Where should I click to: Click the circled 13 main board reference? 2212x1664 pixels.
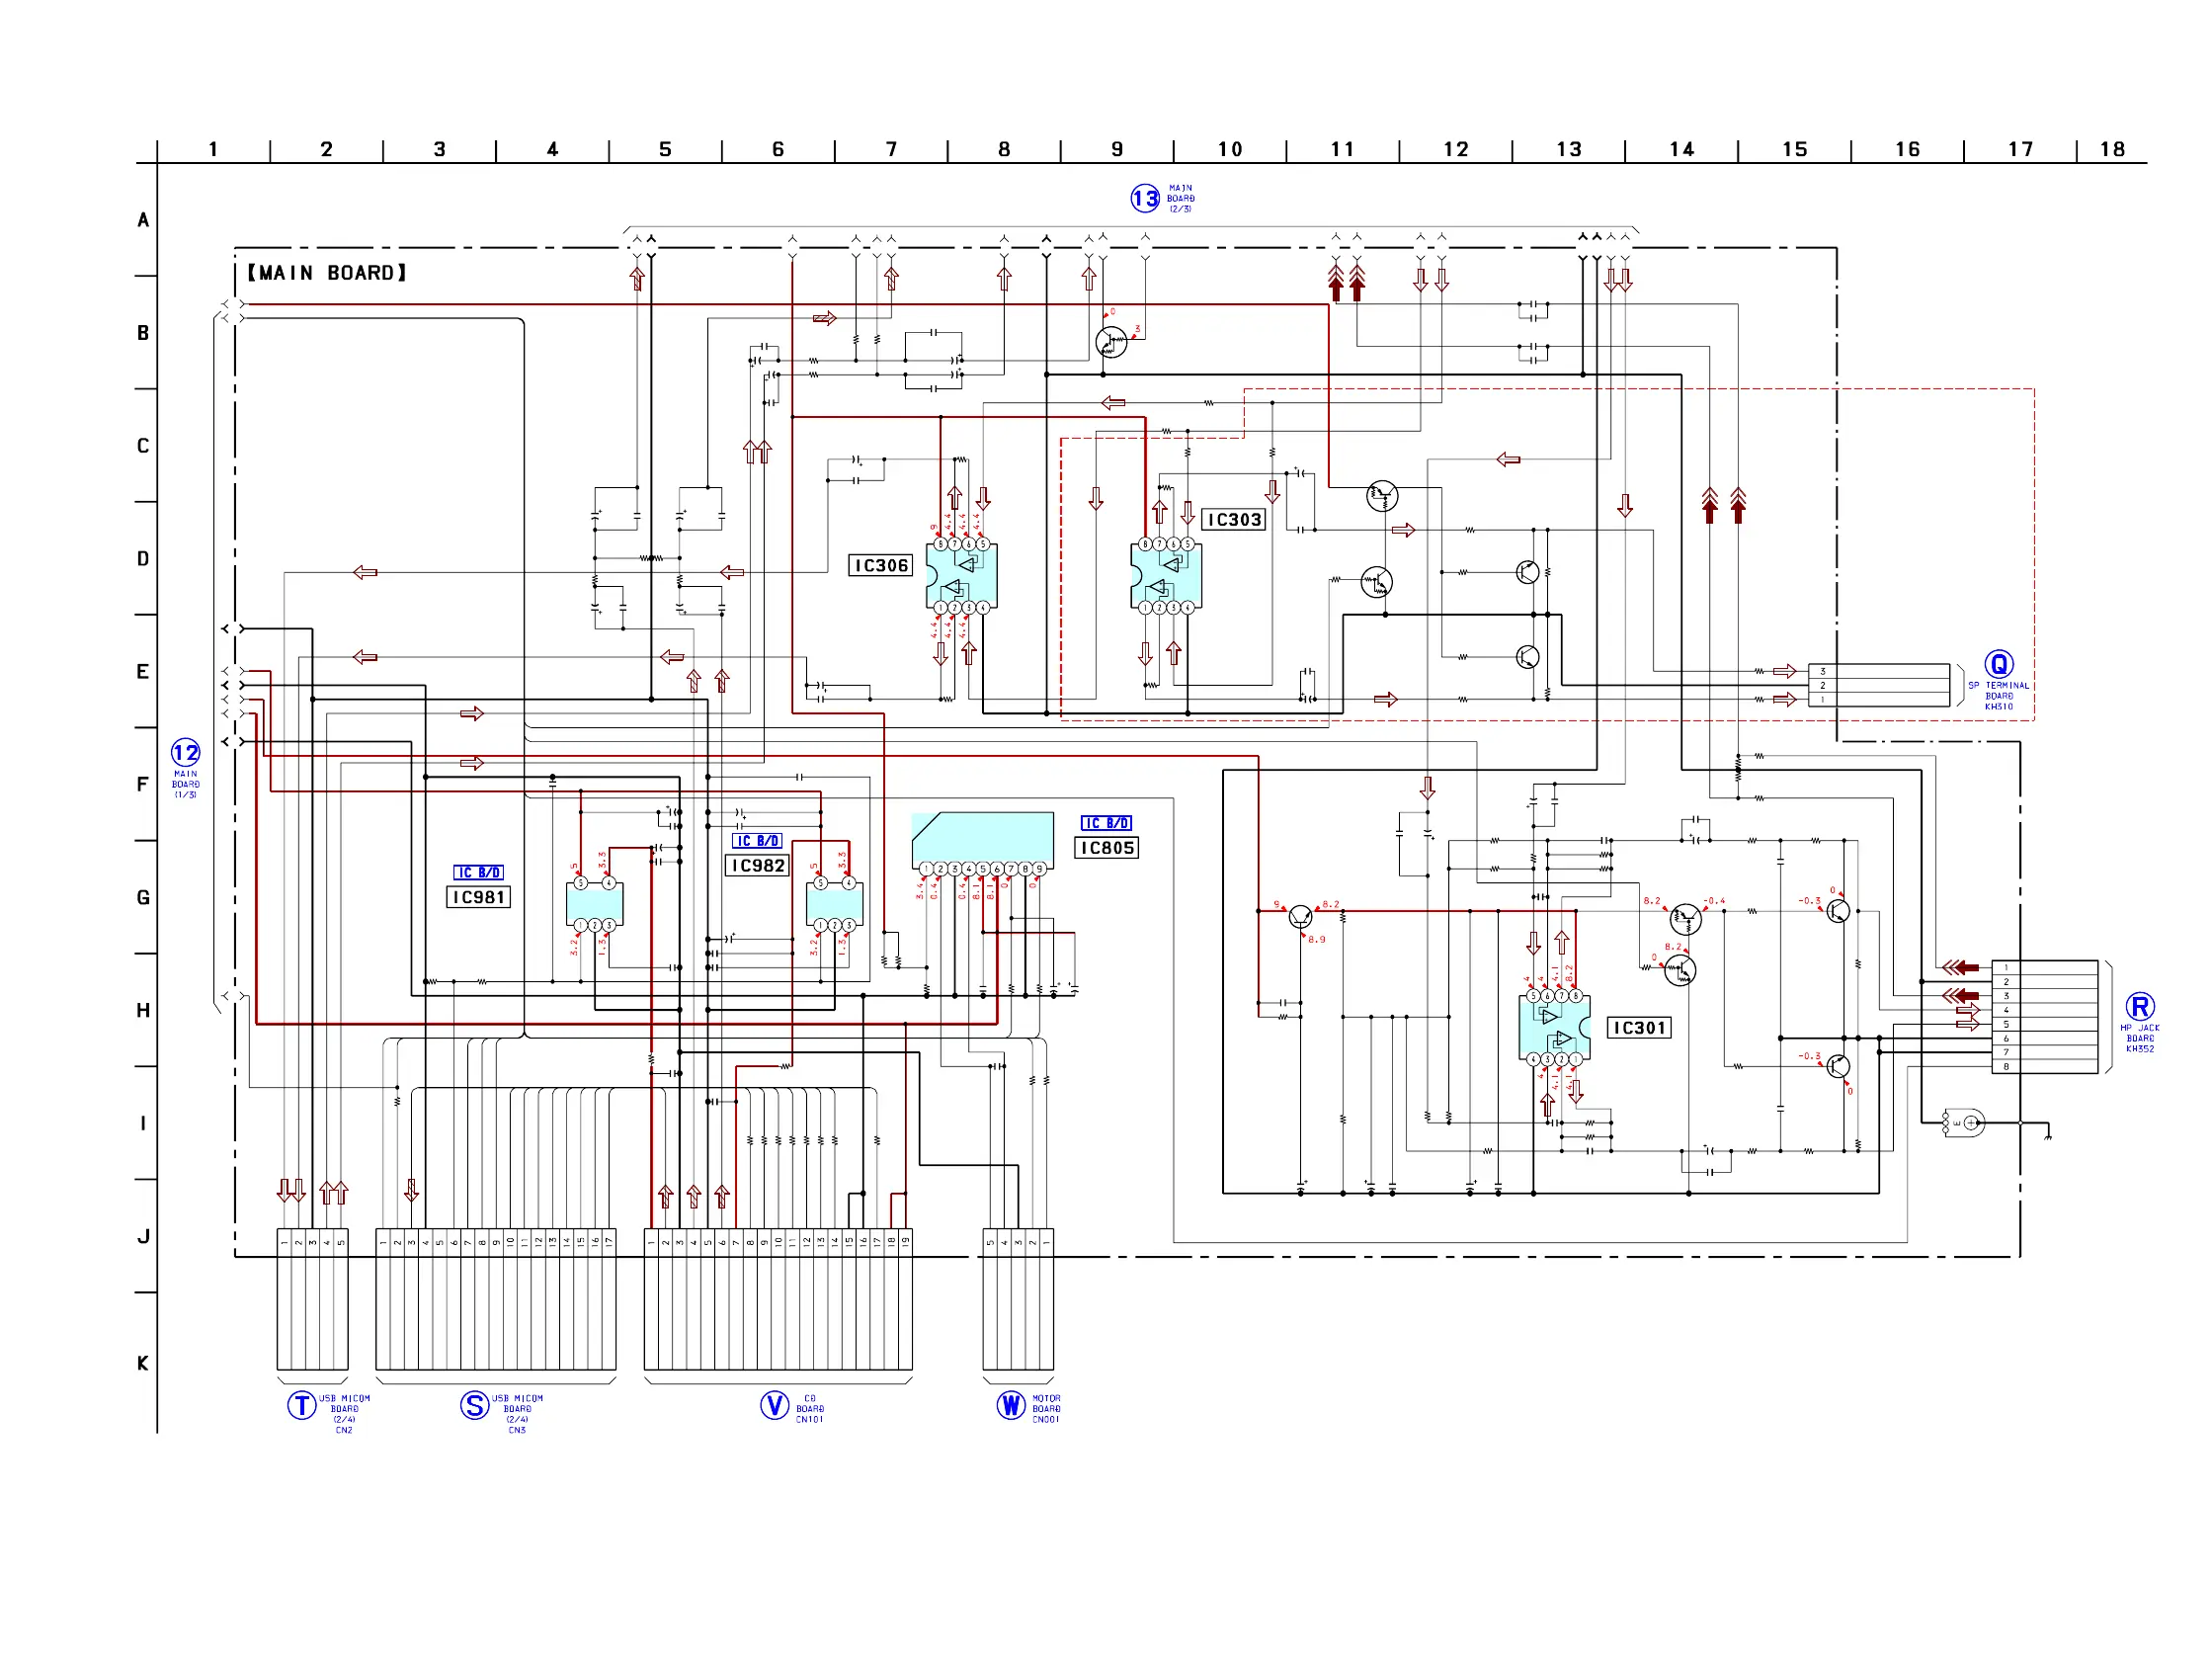click(1145, 199)
